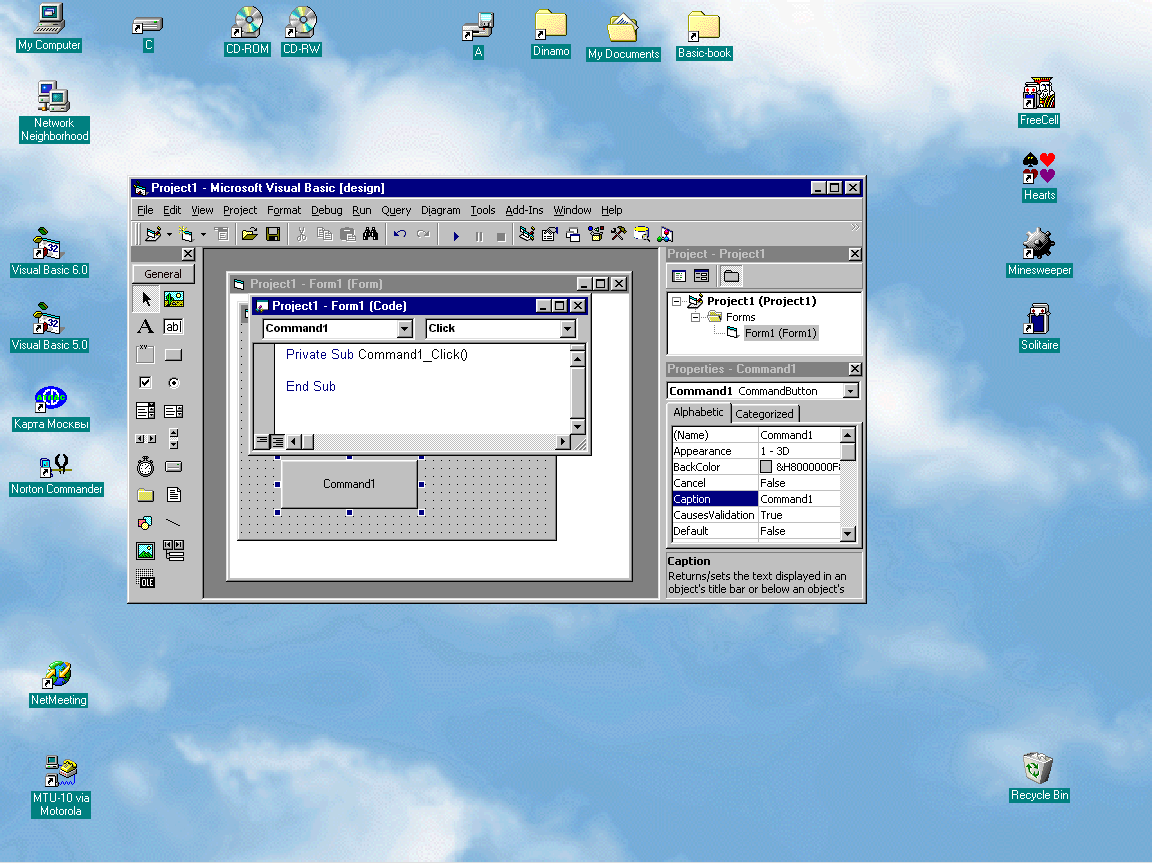This screenshot has height=864, width=1152.
Task: Select the TextBox tool (abl icon)
Action: tap(174, 327)
